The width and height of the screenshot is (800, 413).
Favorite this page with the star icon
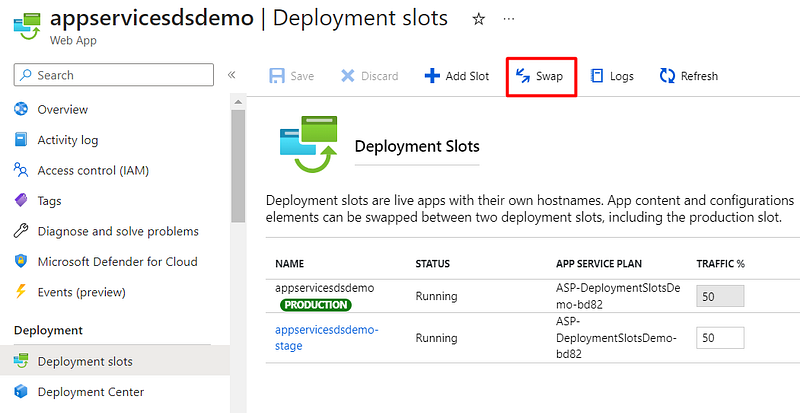pos(478,19)
